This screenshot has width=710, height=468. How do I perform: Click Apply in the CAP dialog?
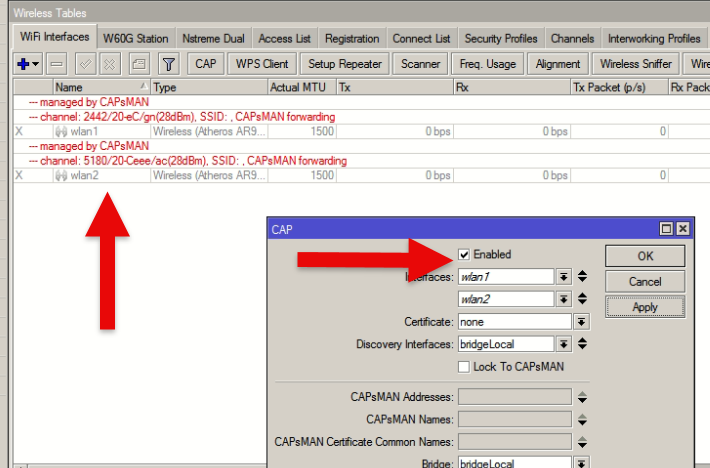click(x=645, y=307)
